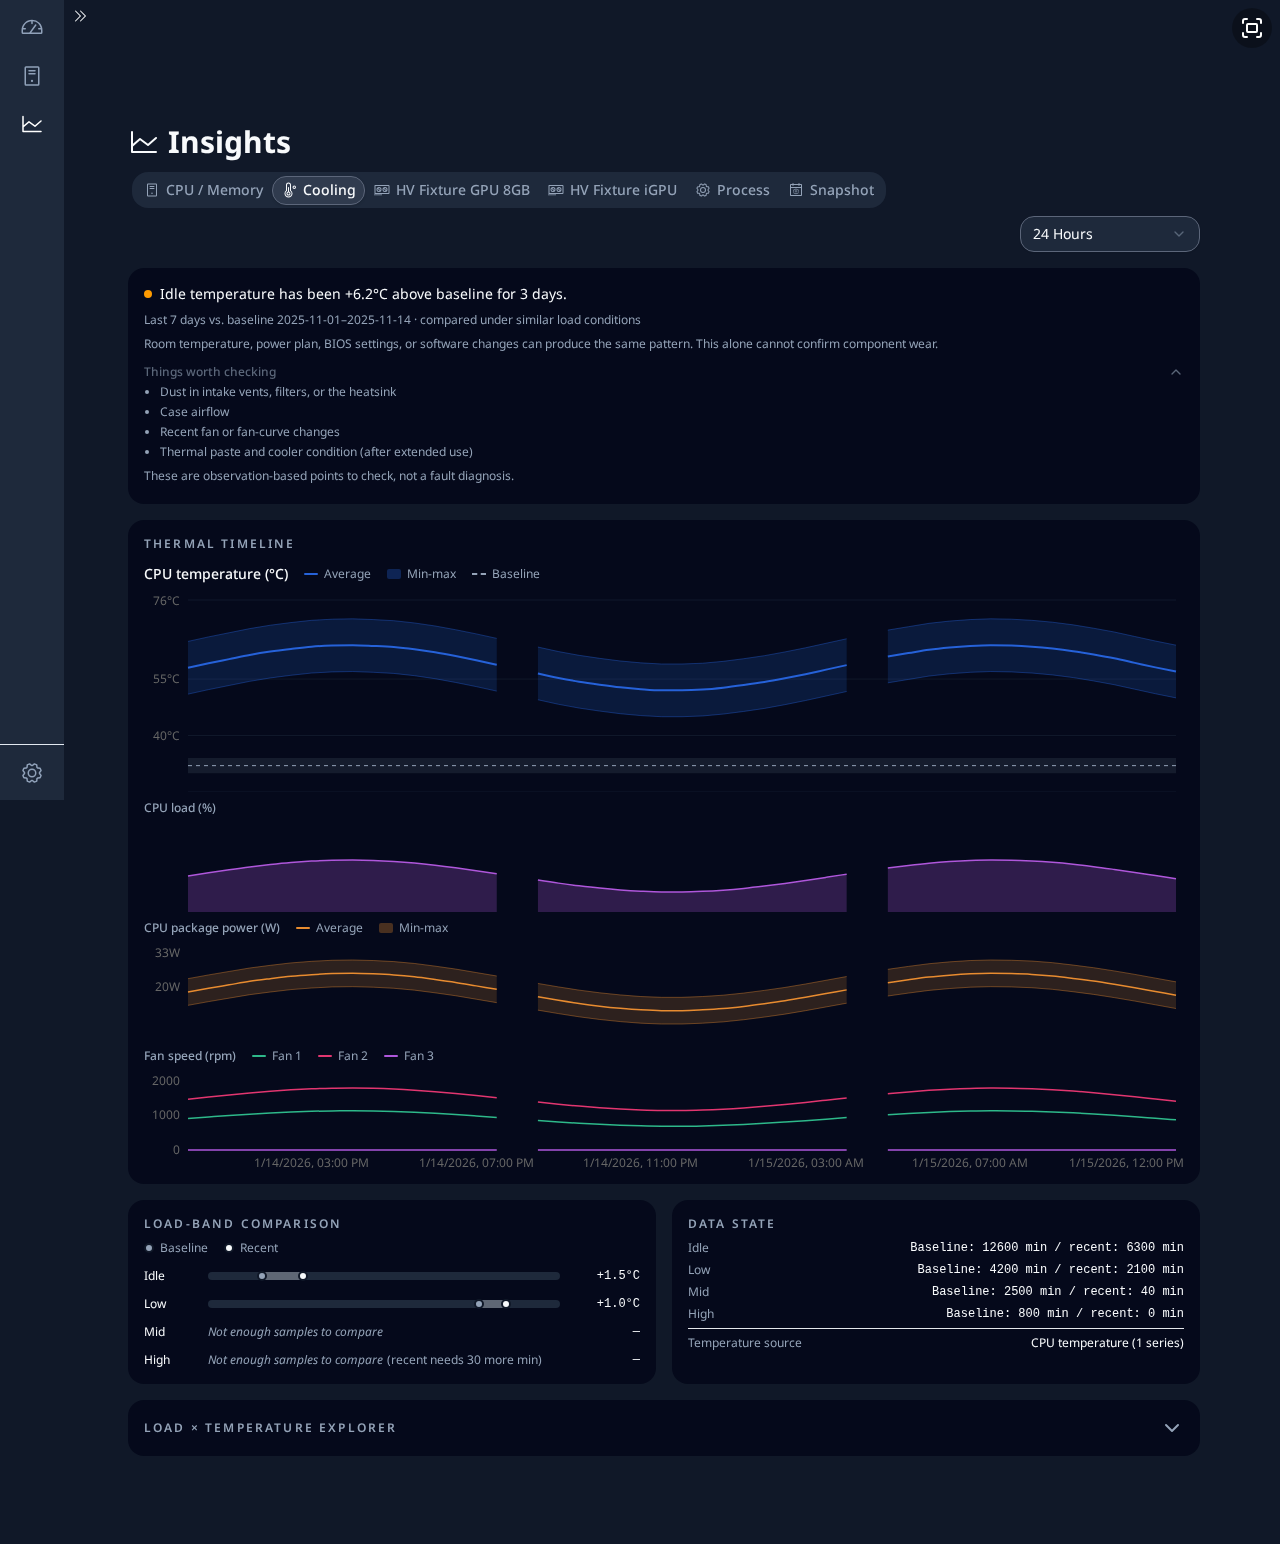
Task: Click 'Baseline: 2500 min / recent: 40 min'
Action: (x=1058, y=1292)
